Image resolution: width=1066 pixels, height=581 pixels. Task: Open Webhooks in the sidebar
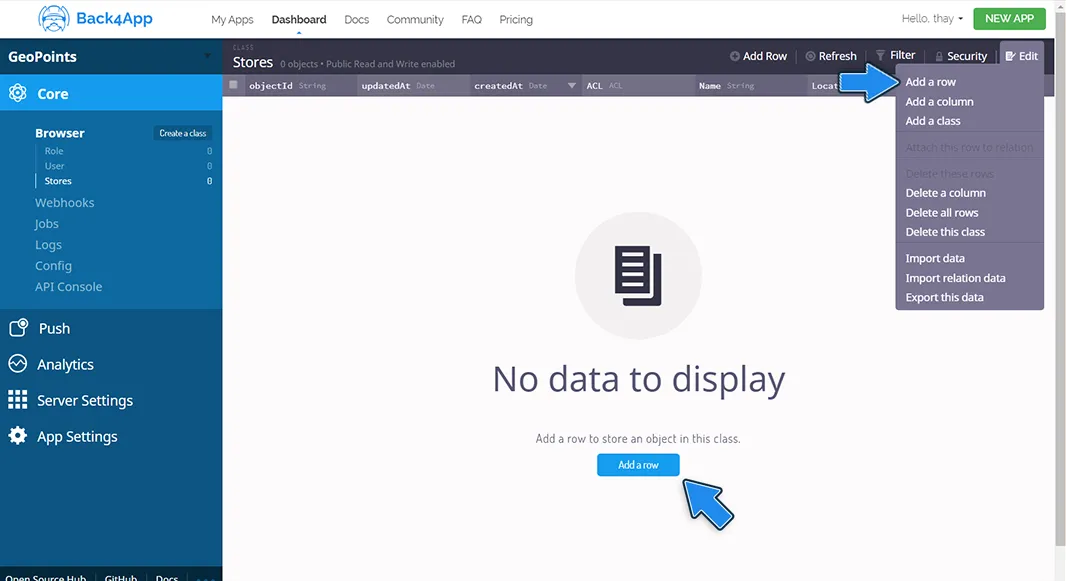[x=65, y=203]
